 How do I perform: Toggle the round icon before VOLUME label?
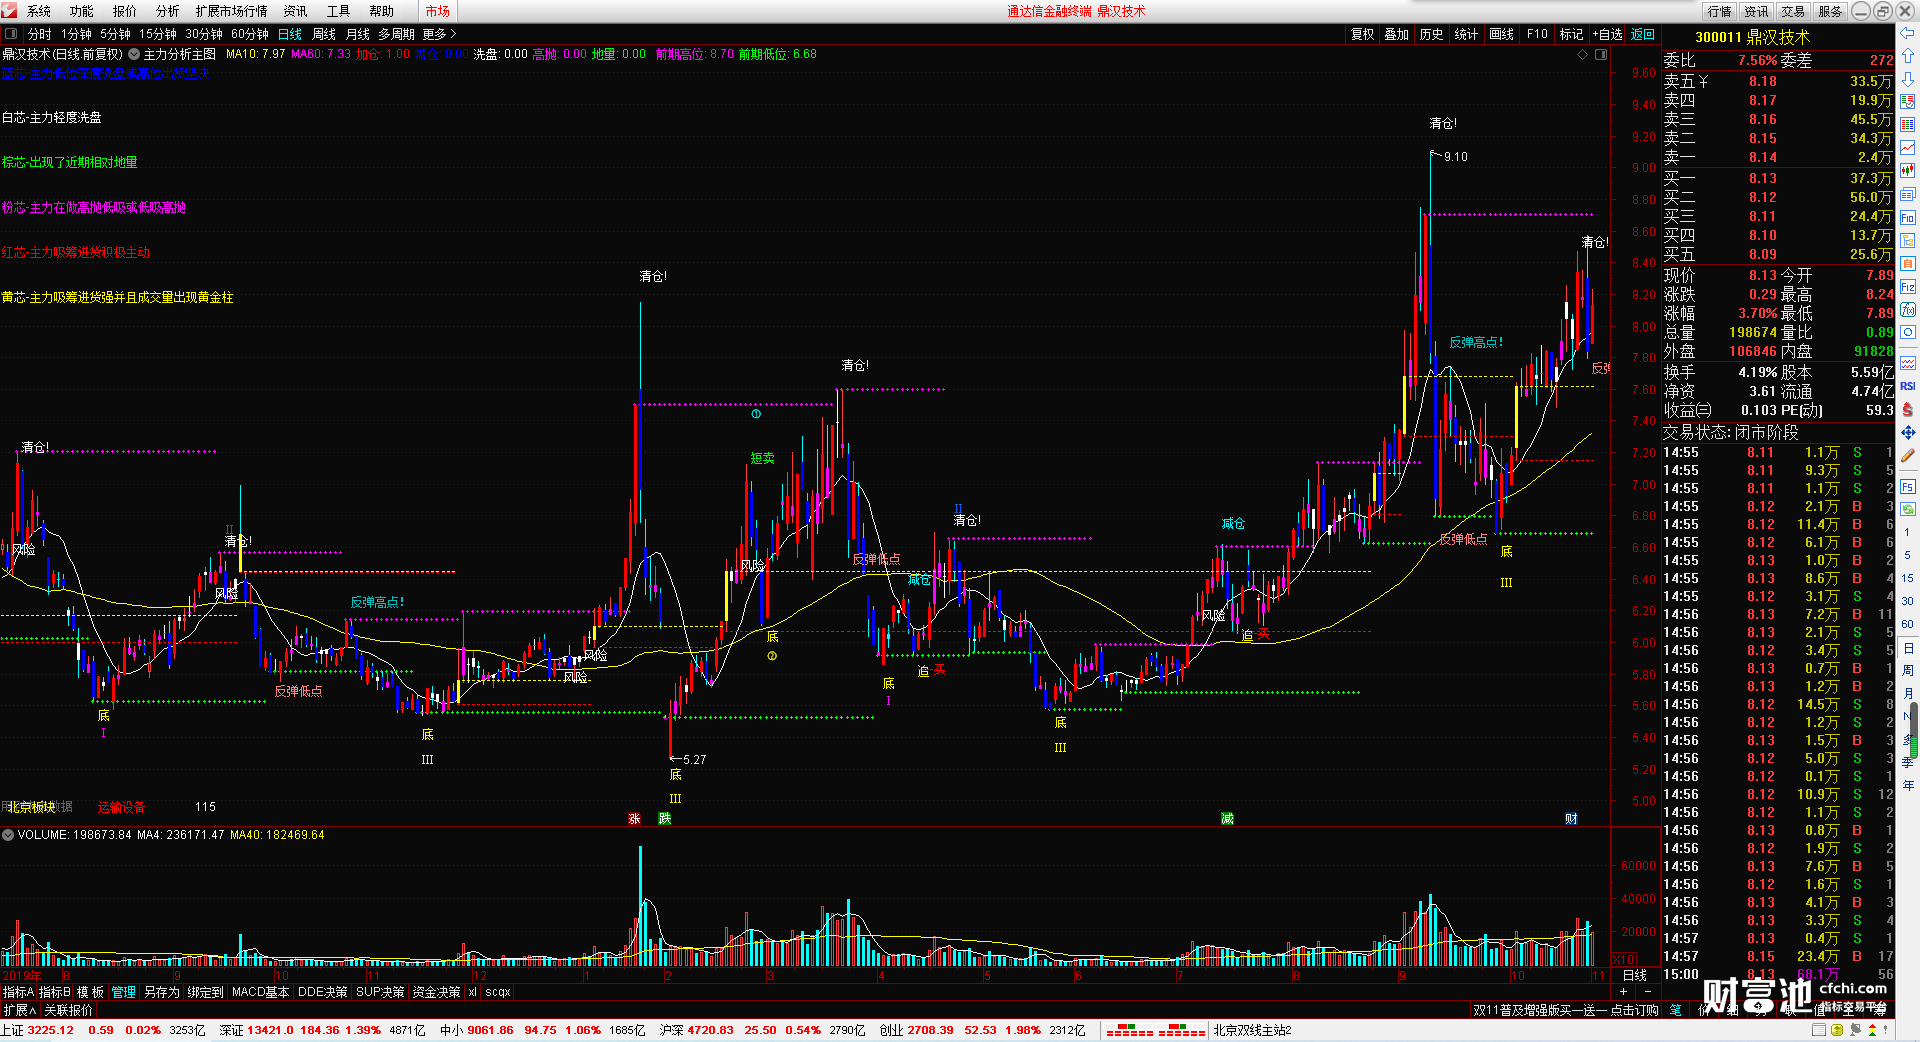pyautogui.click(x=8, y=835)
